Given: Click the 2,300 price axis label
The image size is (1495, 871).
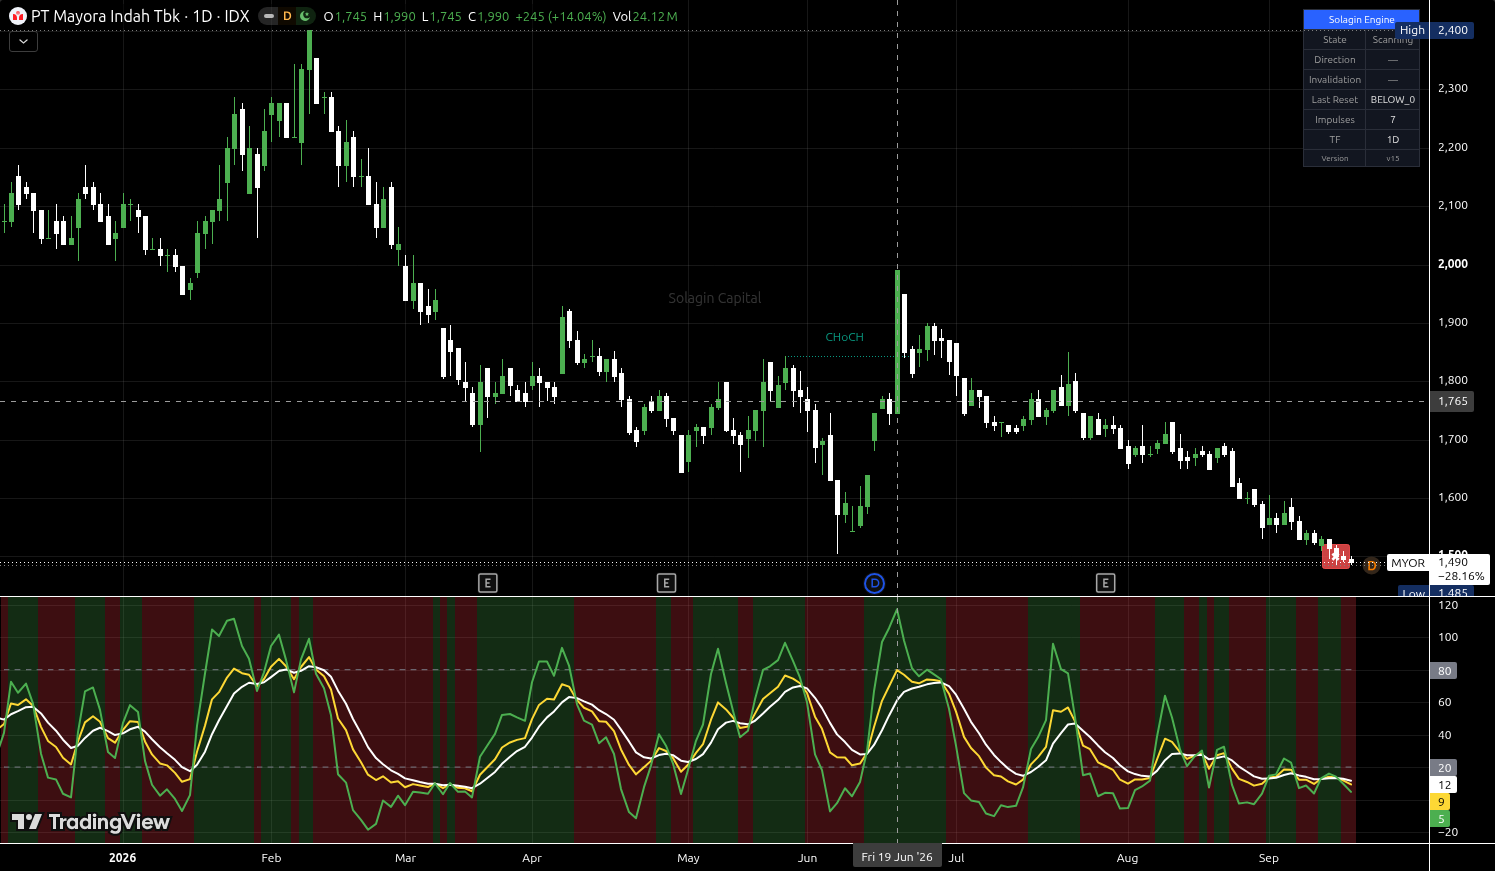Looking at the screenshot, I should click(1452, 88).
